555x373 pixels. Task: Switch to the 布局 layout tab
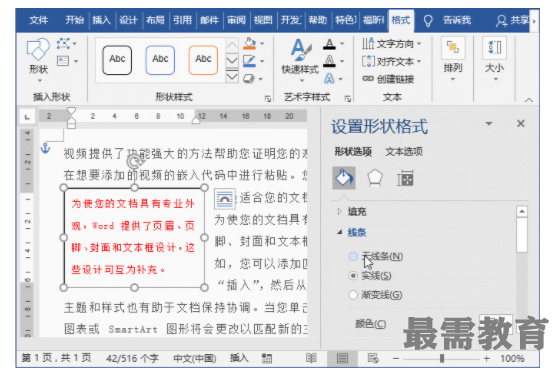pos(155,20)
